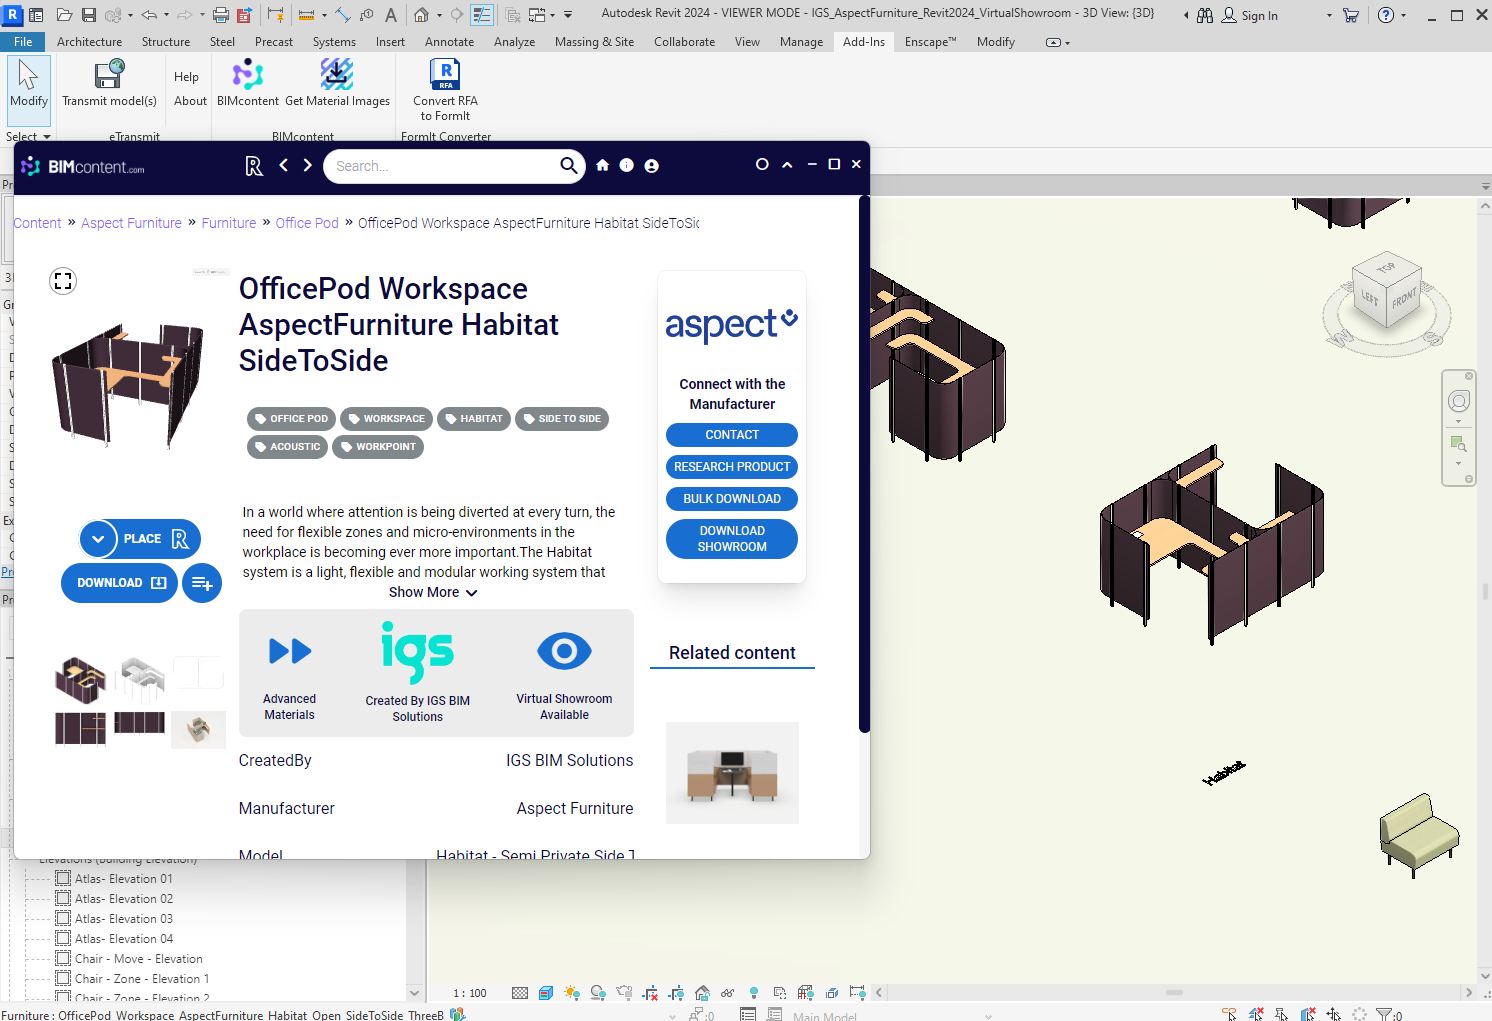Image resolution: width=1492 pixels, height=1021 pixels.
Task: Click the ViewCube FRONT face
Action: (1404, 299)
